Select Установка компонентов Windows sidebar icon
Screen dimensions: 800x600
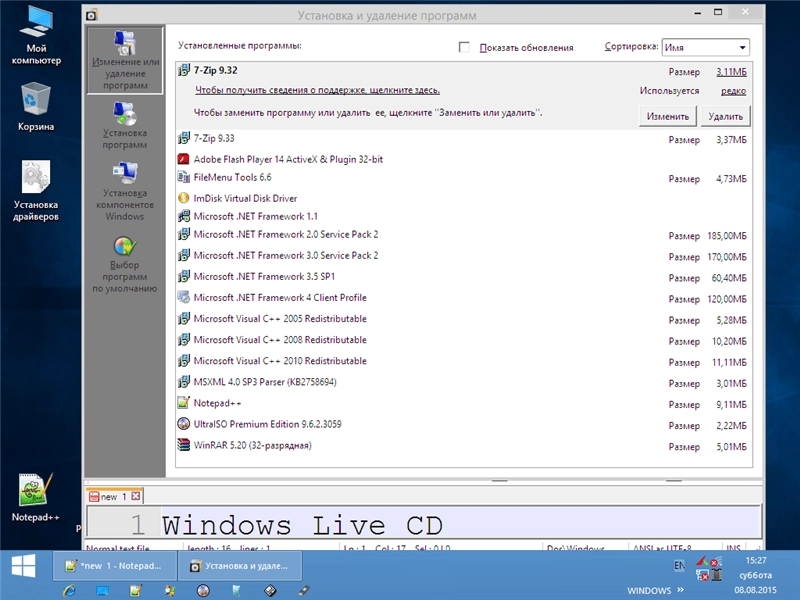point(124,191)
